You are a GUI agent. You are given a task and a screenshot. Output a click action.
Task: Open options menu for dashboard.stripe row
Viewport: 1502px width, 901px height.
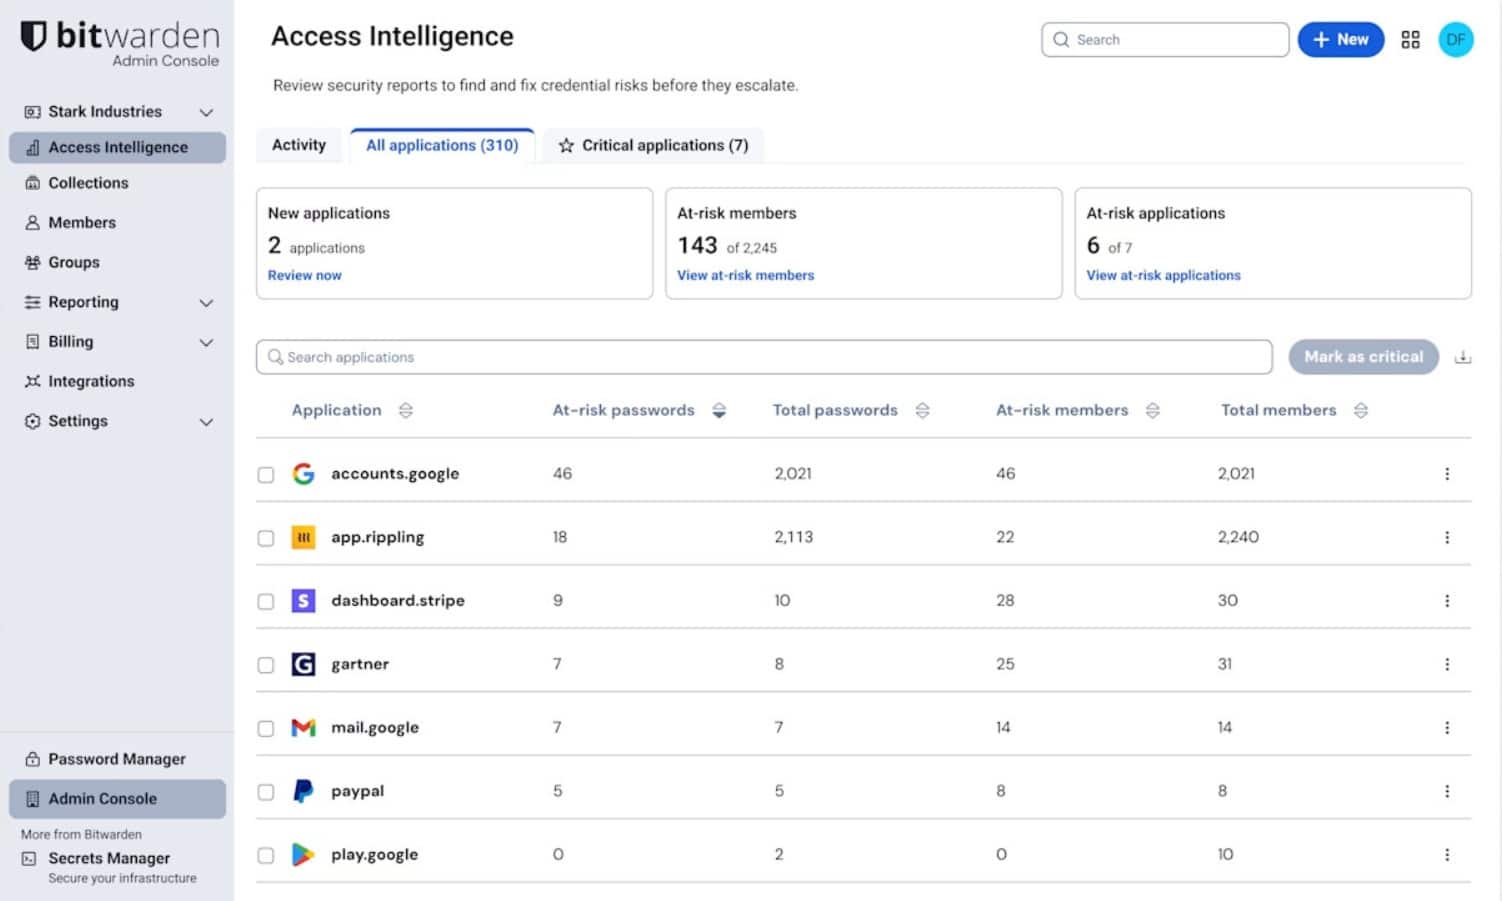pos(1446,601)
